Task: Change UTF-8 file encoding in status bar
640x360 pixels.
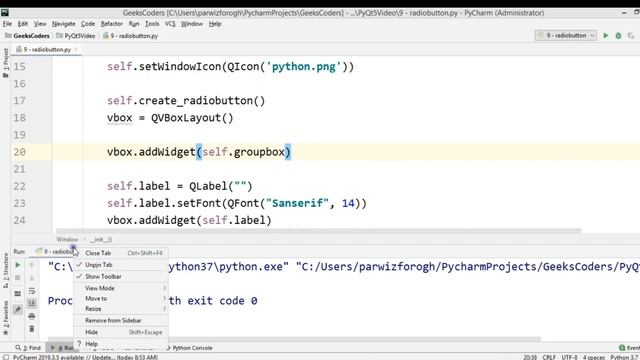Action: 569,357
